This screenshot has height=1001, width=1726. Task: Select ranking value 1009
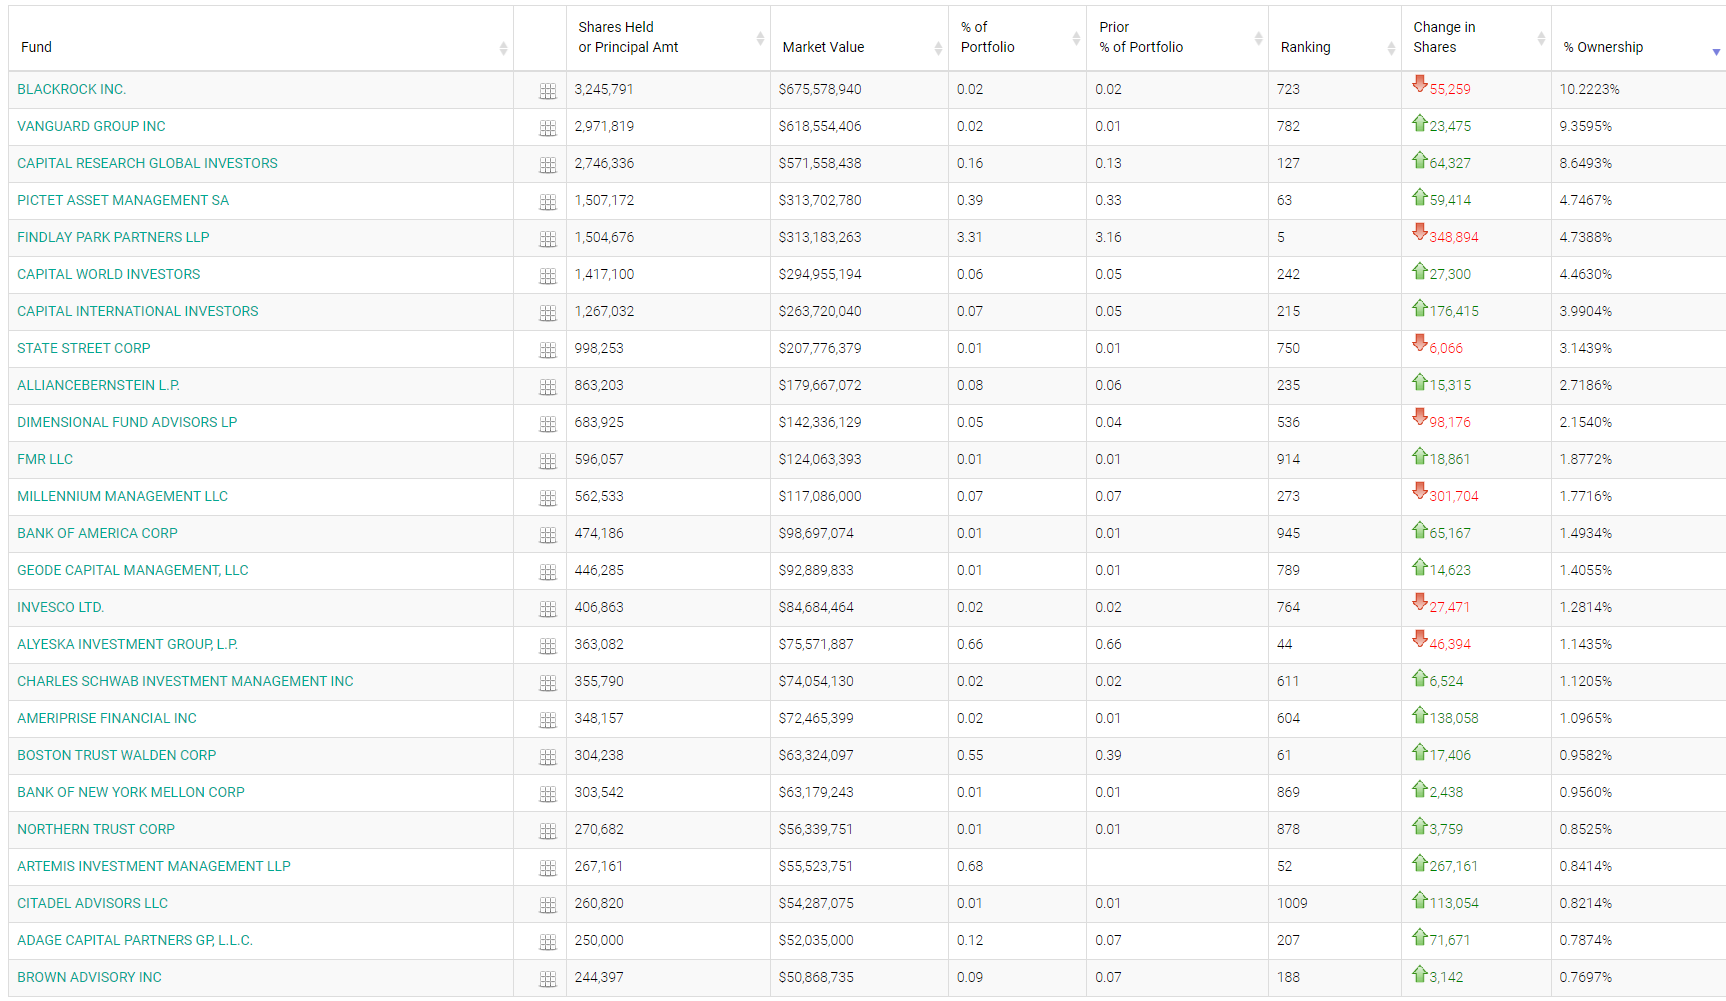(1291, 903)
